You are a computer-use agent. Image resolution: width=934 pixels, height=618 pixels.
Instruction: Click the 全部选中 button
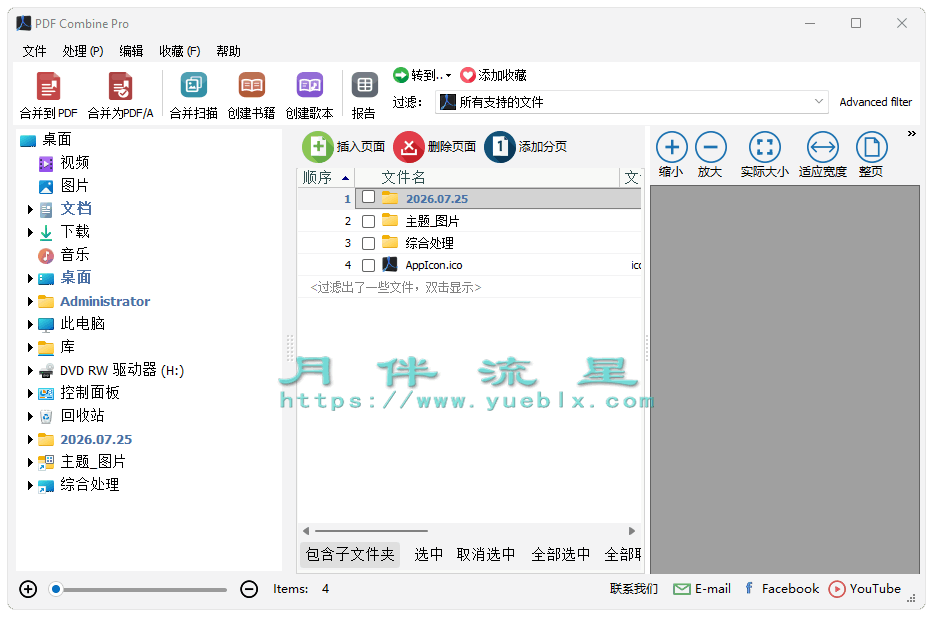click(x=561, y=555)
